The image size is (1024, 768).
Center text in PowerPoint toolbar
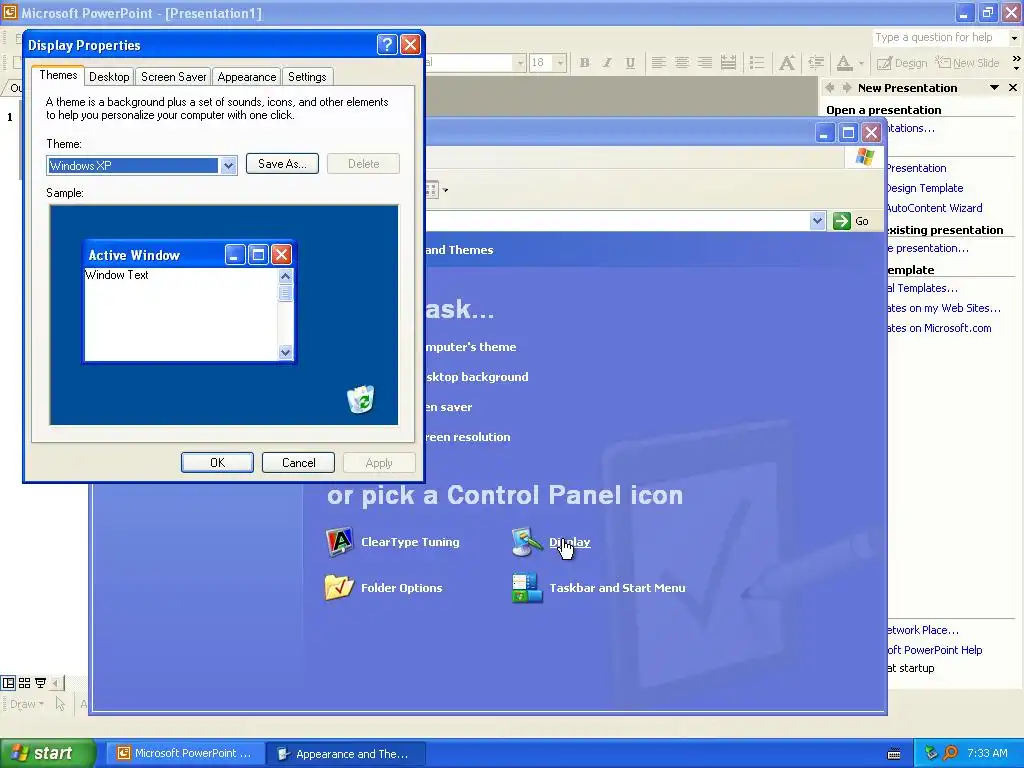tap(681, 63)
